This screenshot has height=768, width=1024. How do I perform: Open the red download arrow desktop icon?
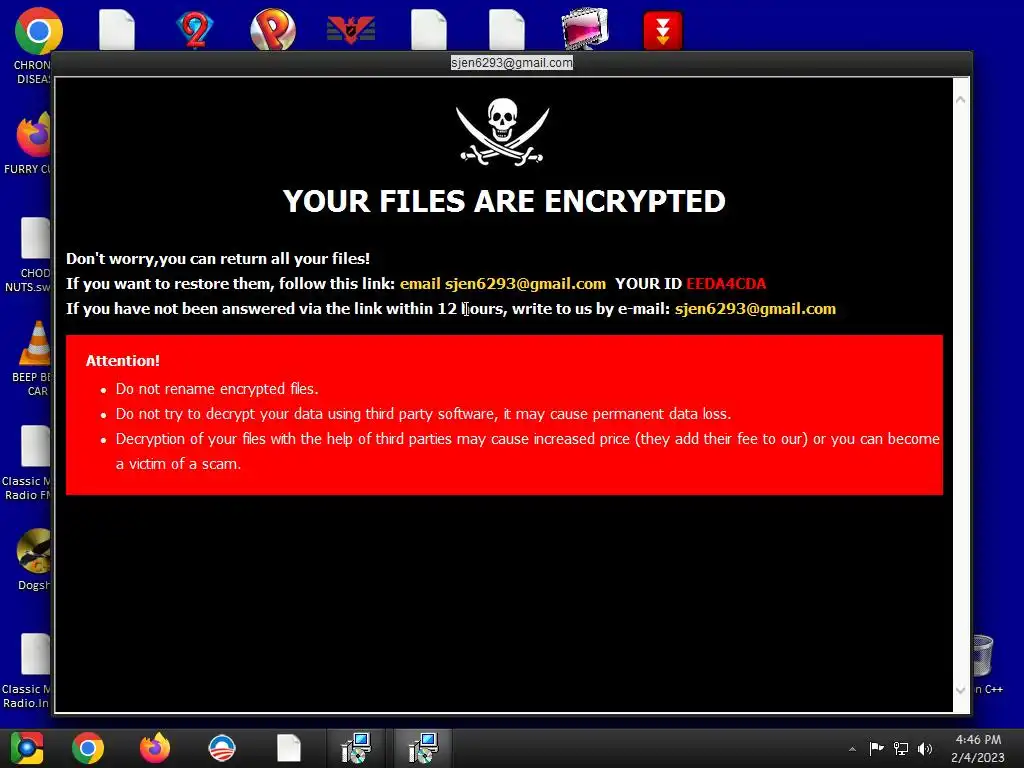662,30
